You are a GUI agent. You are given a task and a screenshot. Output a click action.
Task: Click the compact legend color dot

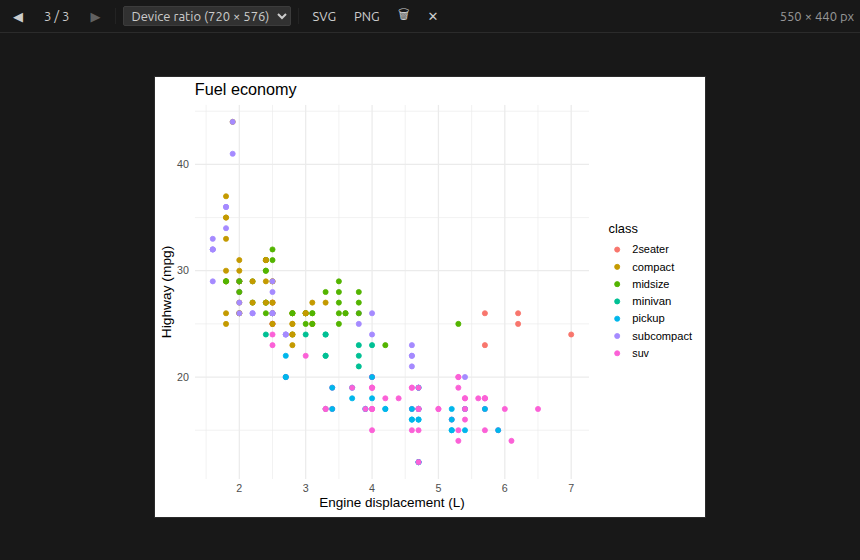coord(617,267)
